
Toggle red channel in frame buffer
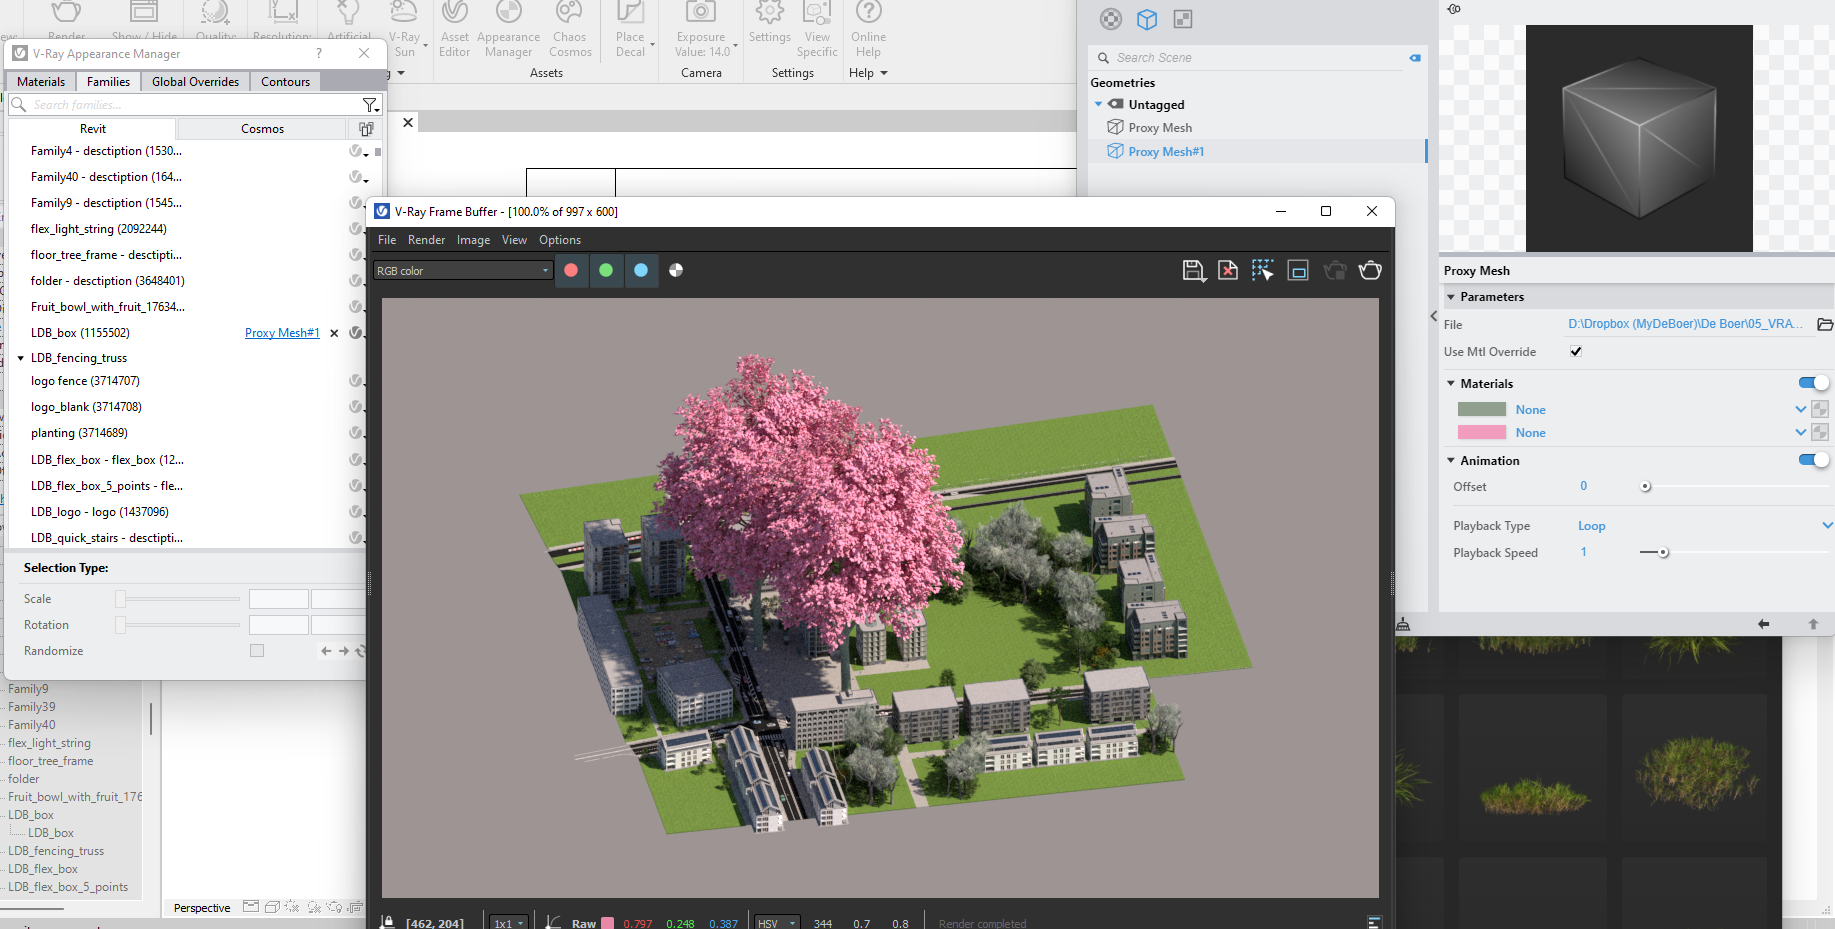coord(571,270)
